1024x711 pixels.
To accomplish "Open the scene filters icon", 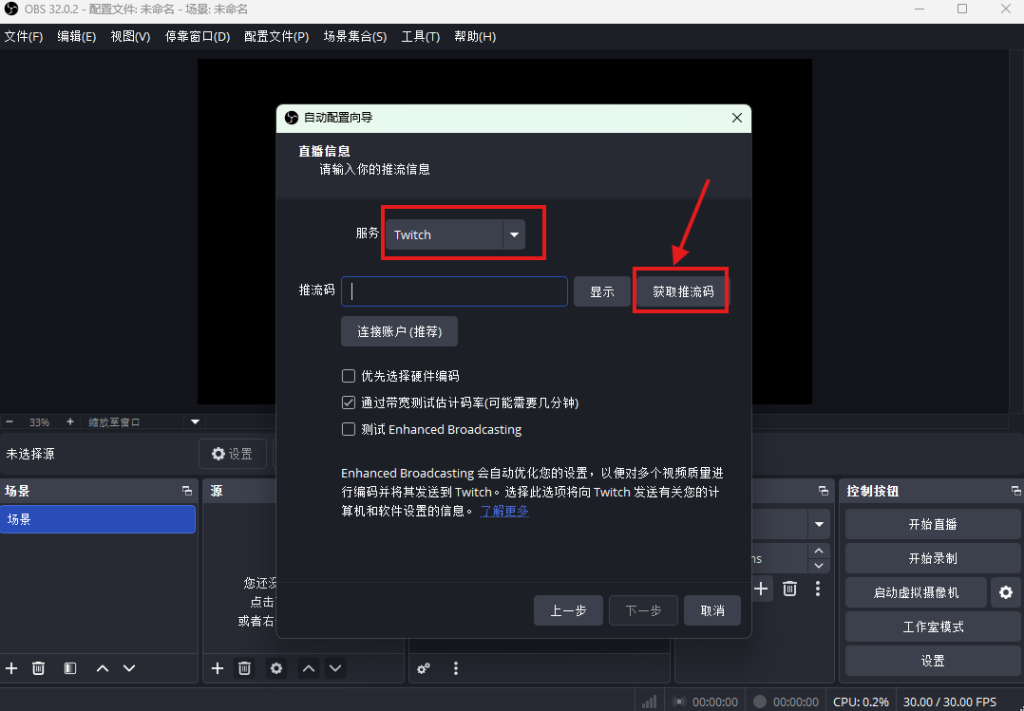I will pyautogui.click(x=70, y=668).
